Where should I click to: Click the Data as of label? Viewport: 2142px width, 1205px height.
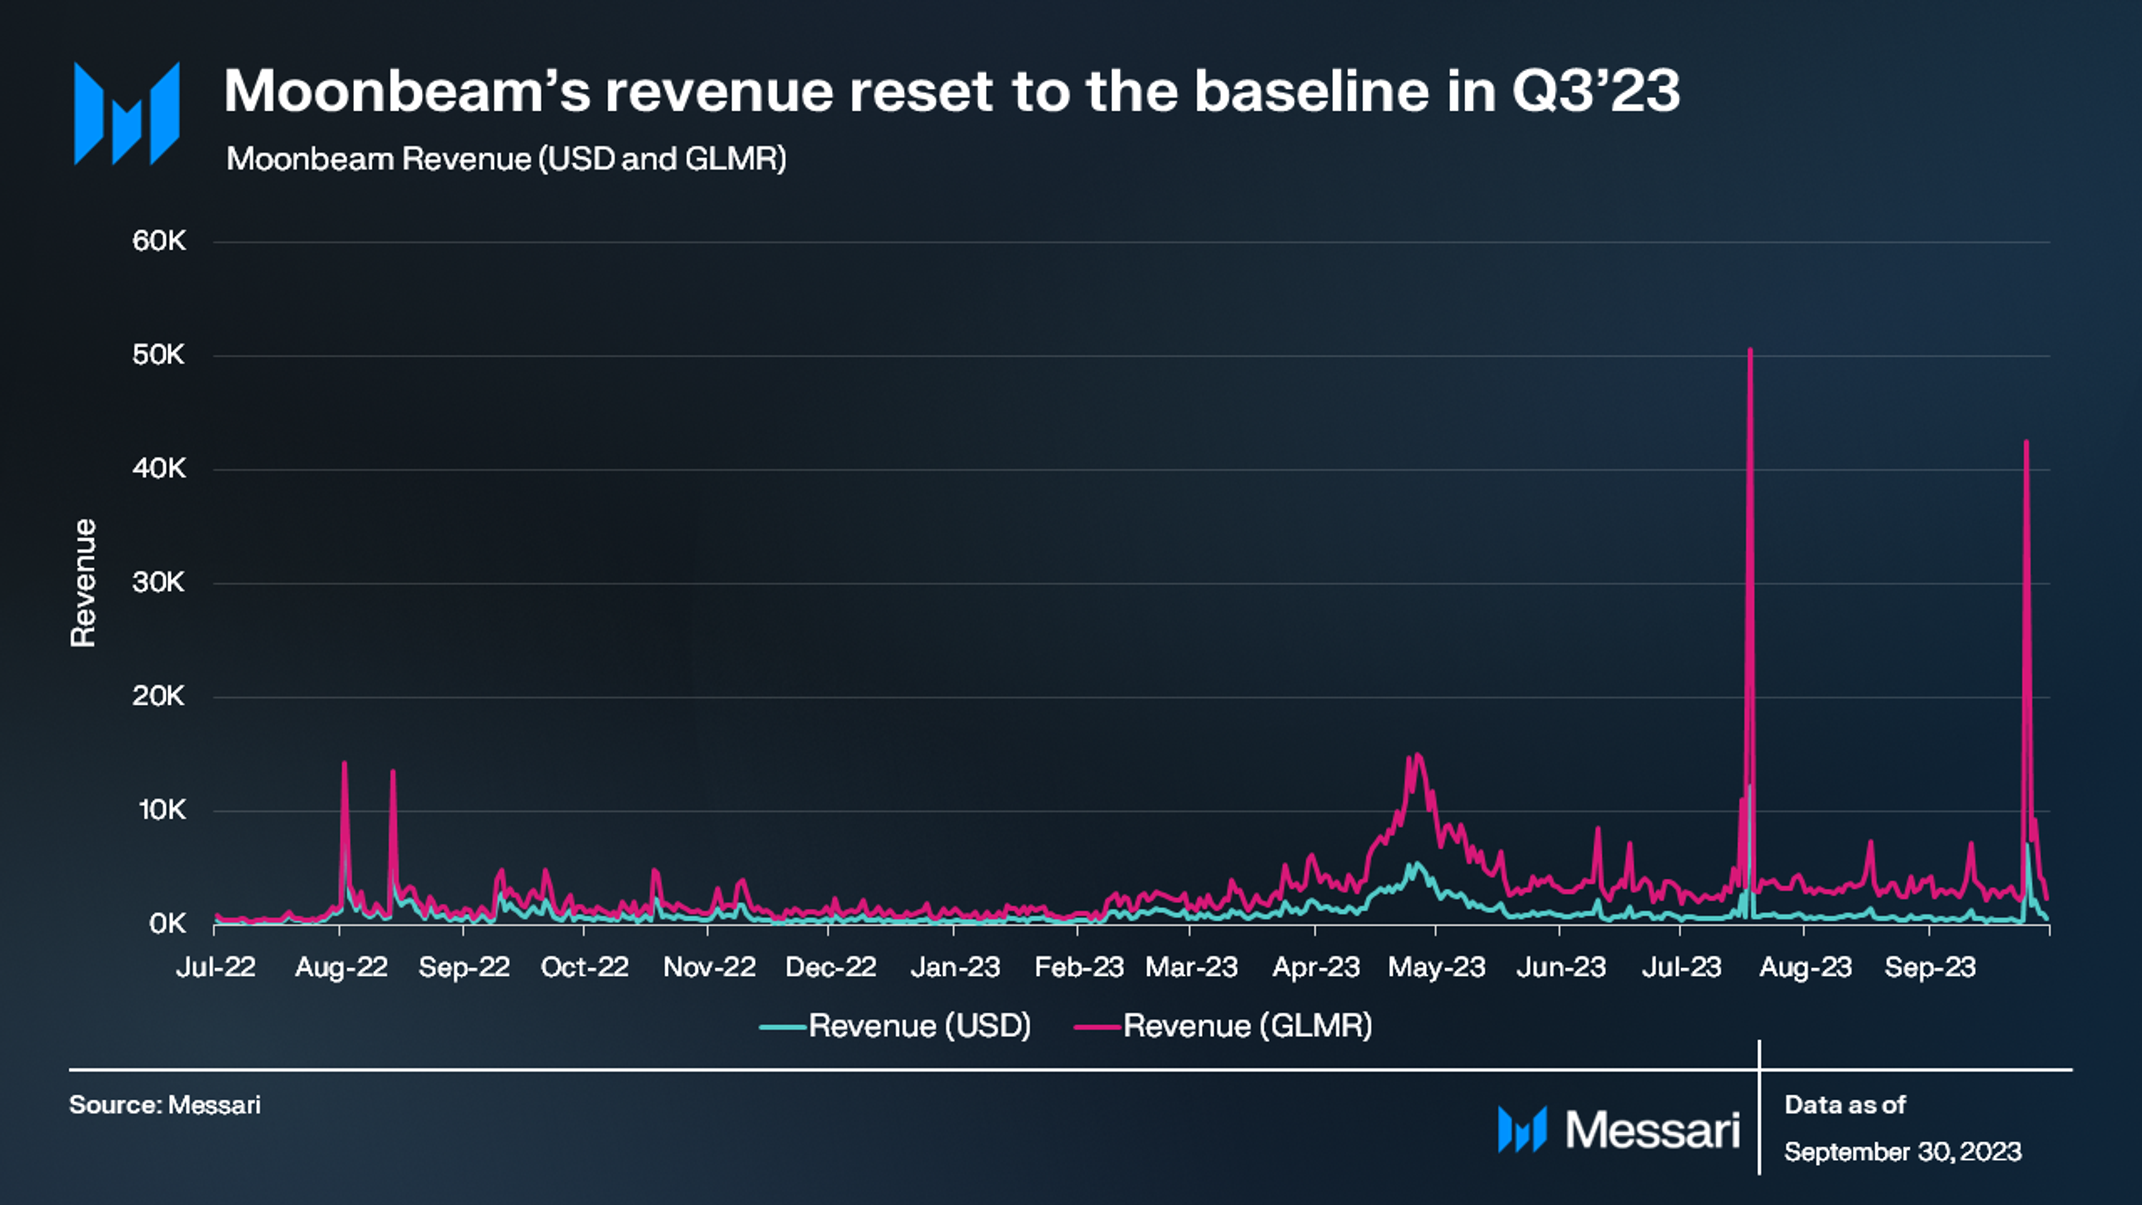[1845, 1105]
